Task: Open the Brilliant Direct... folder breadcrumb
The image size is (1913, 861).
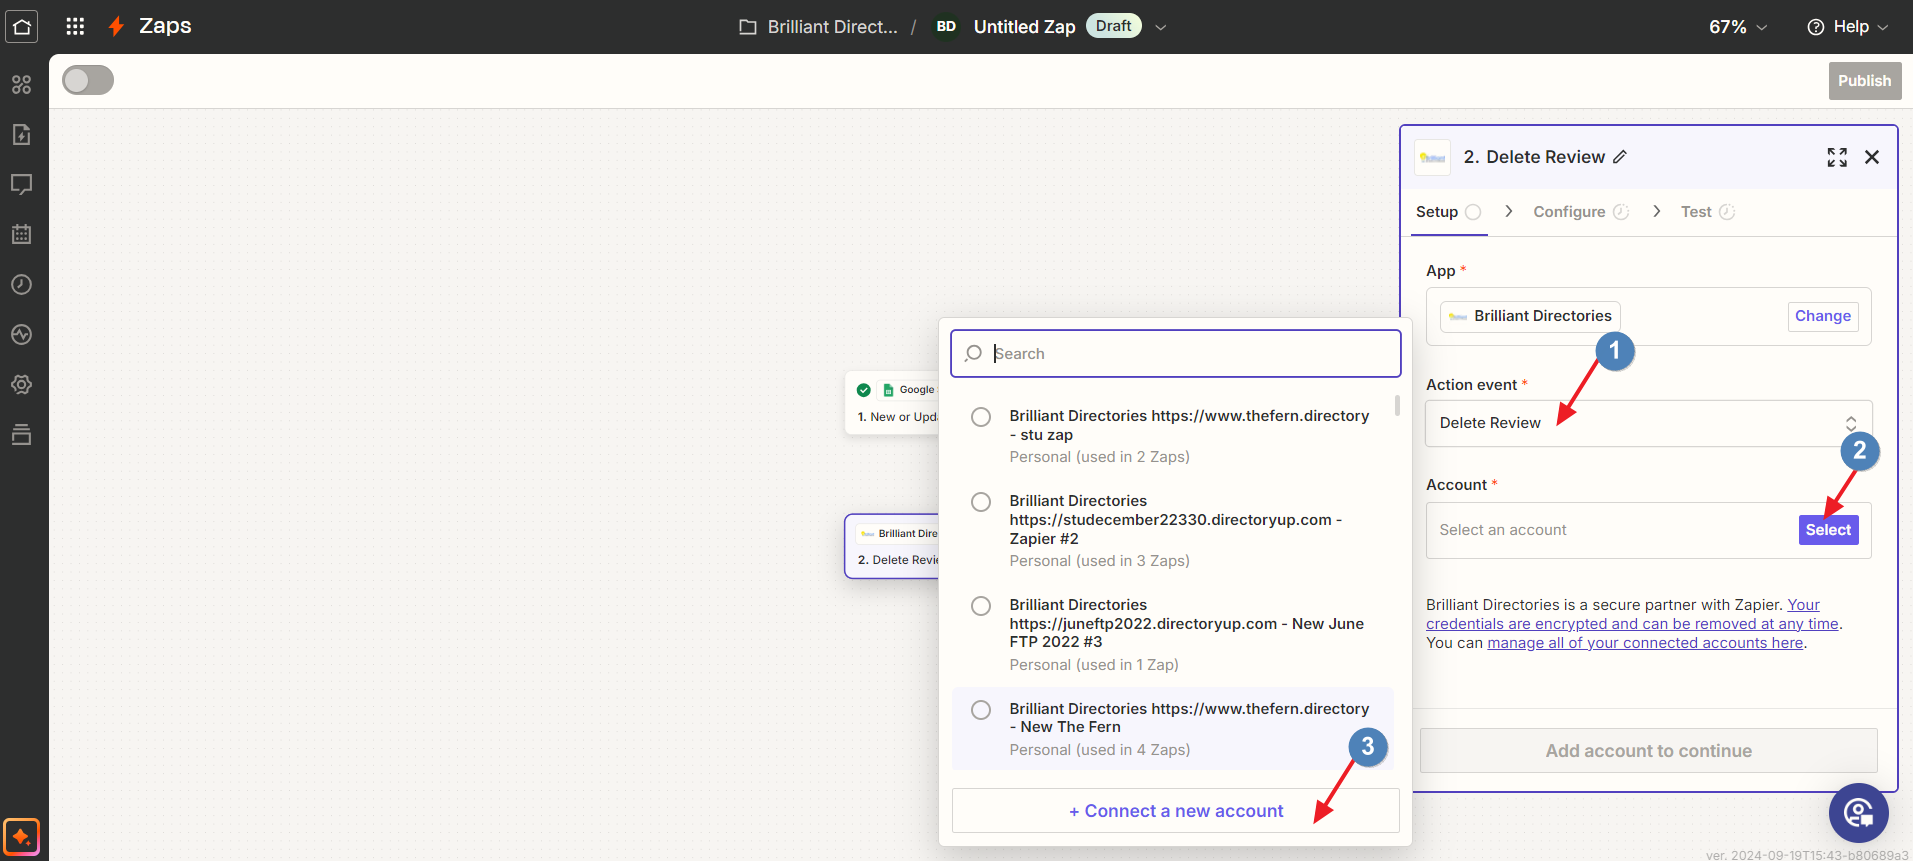Action: pos(832,27)
